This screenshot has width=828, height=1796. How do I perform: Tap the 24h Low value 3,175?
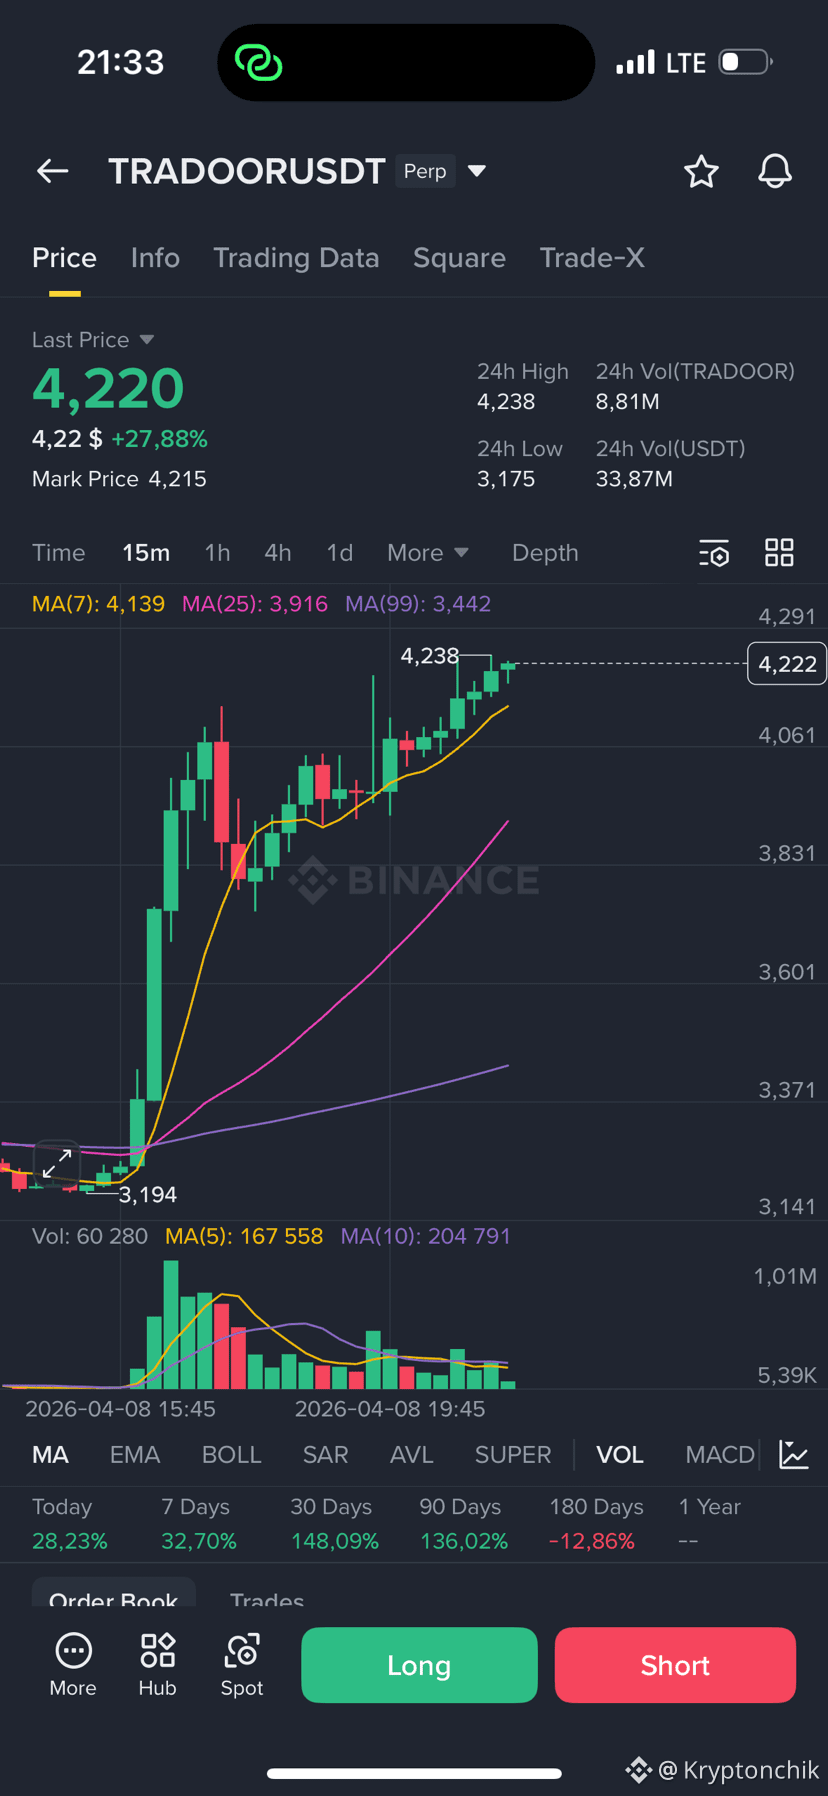[506, 479]
